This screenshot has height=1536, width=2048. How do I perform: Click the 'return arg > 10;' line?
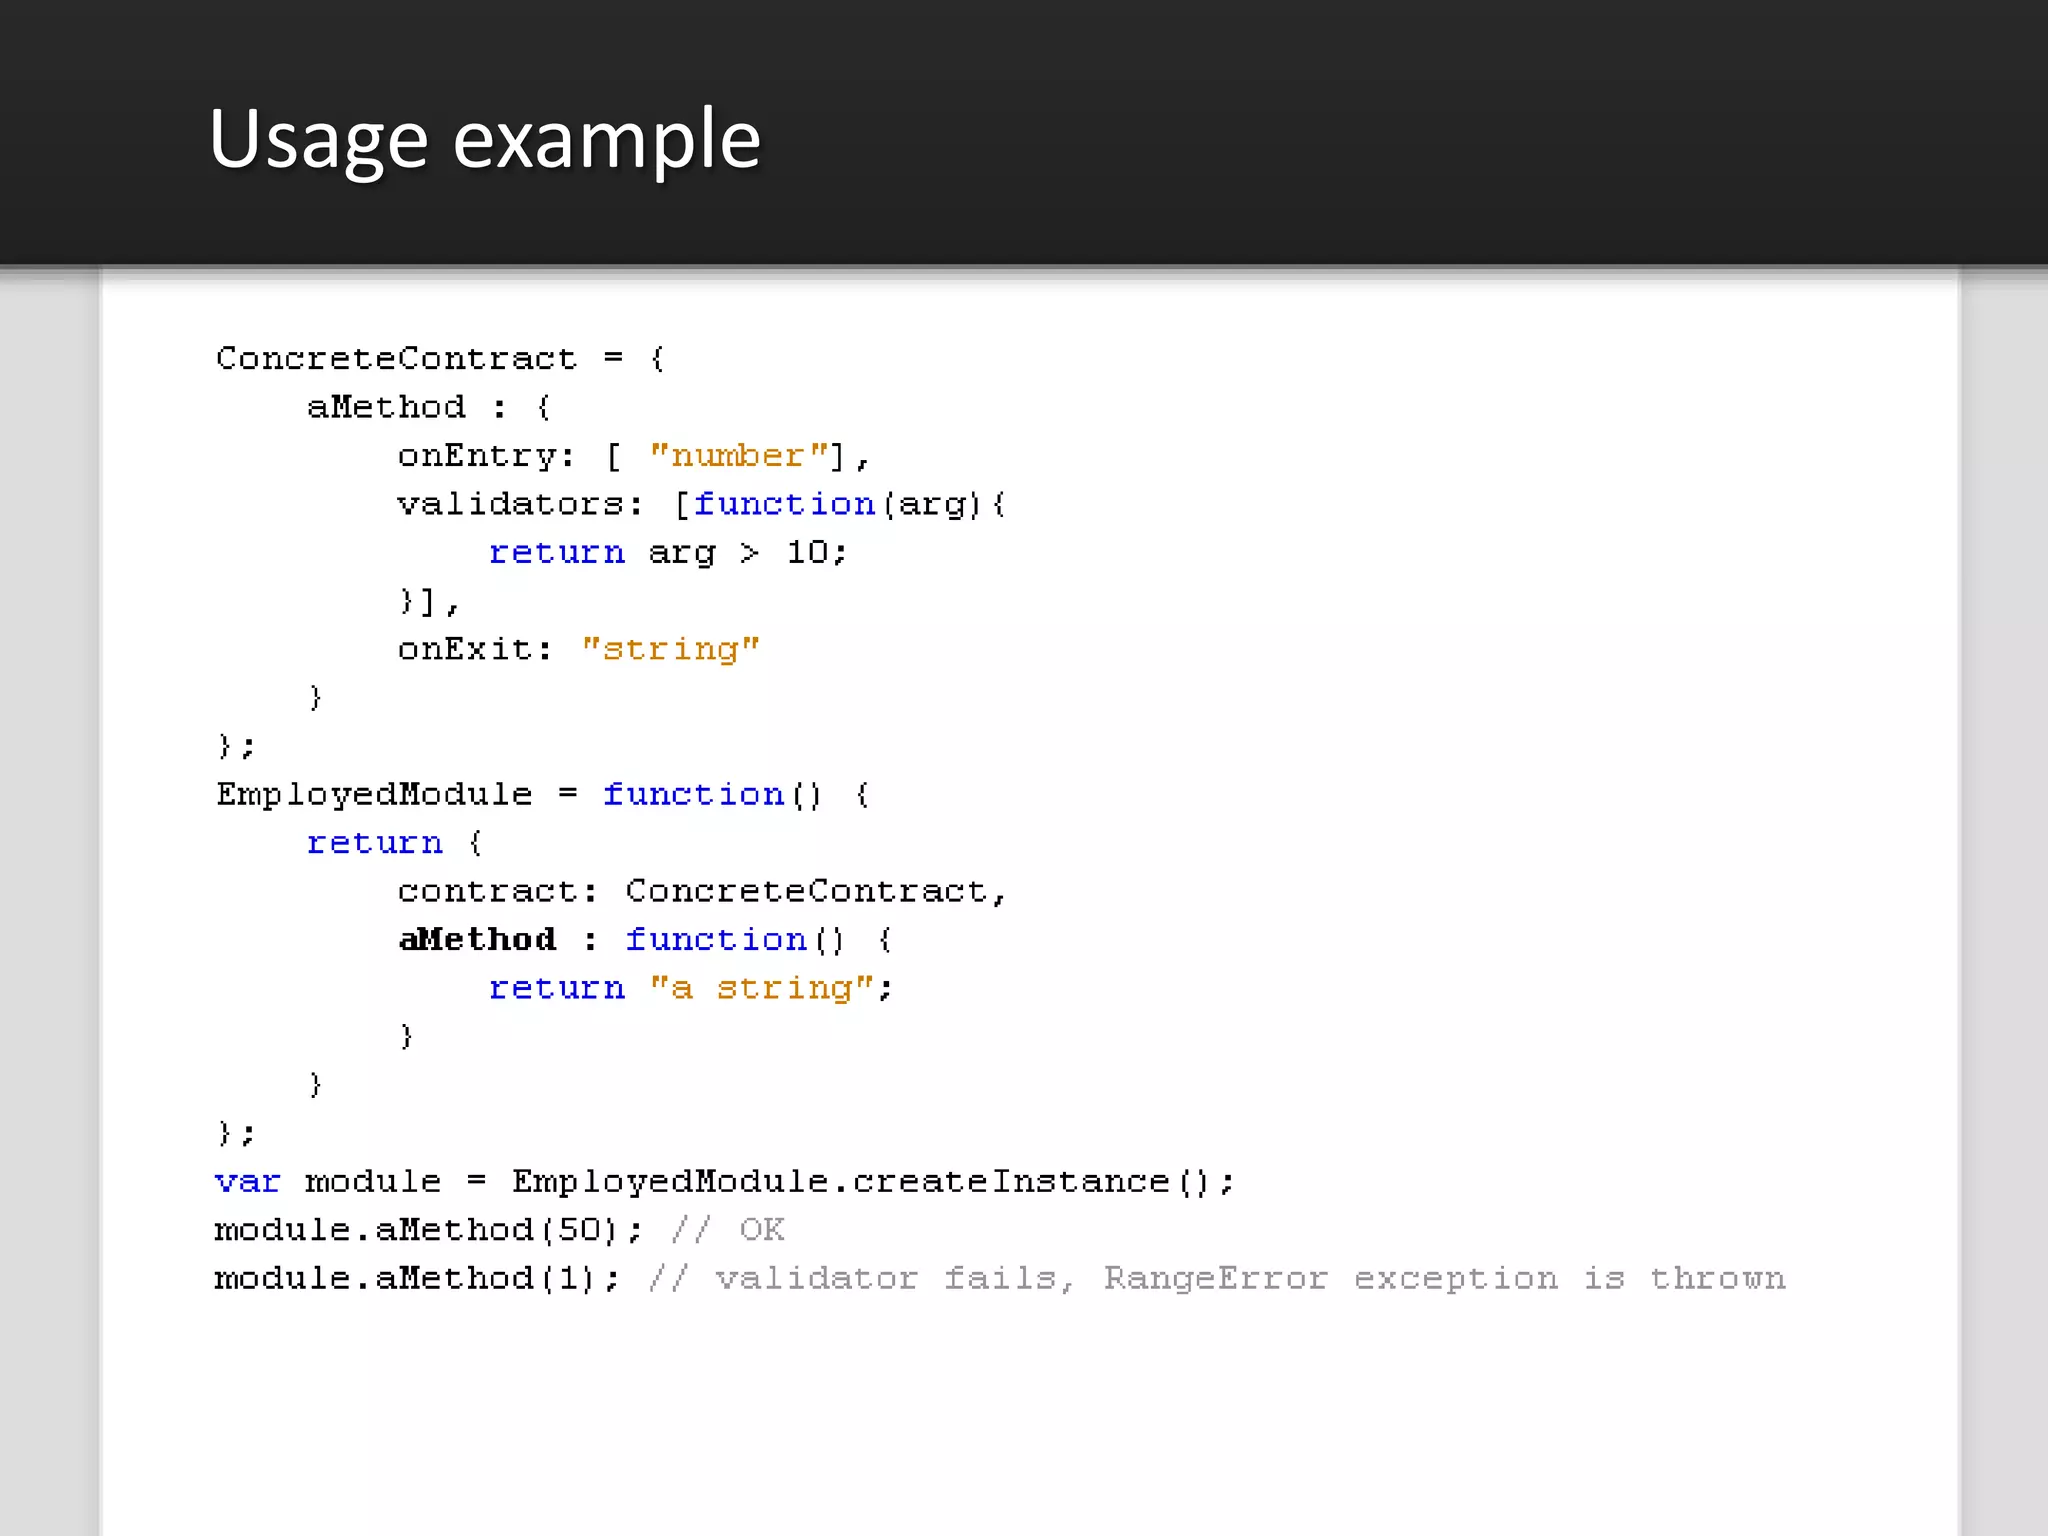point(668,553)
